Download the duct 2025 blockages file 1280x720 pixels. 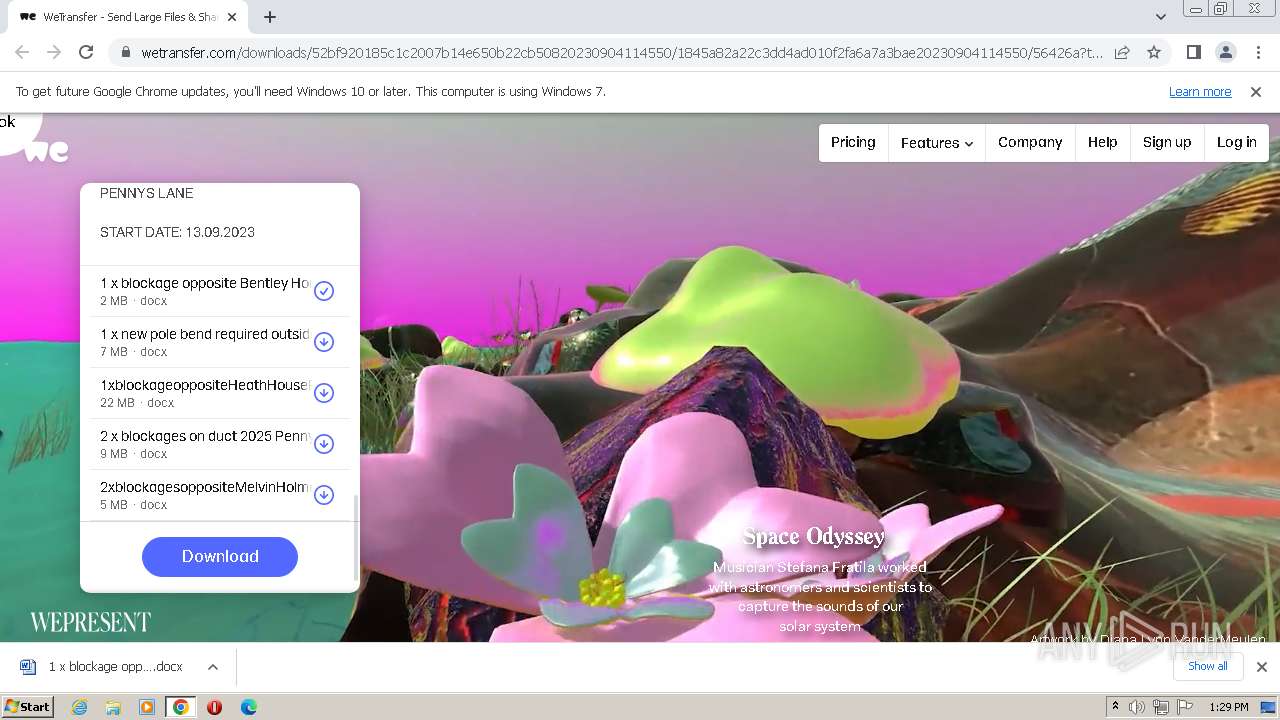click(x=324, y=444)
